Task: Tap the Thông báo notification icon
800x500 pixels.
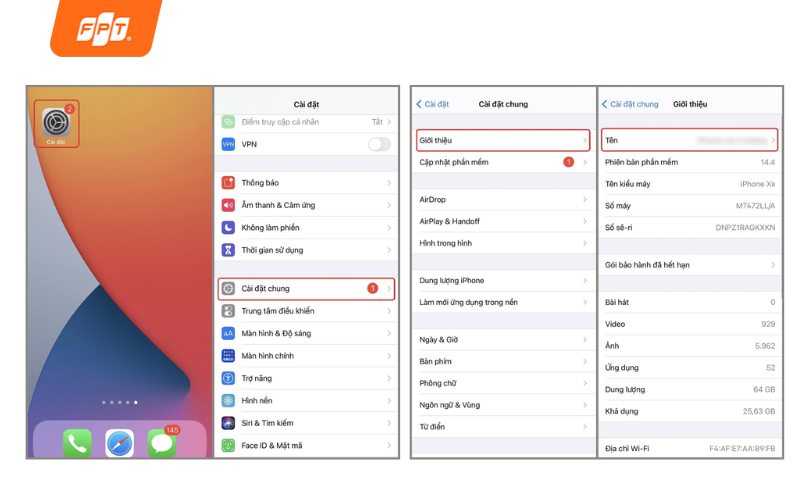Action: pos(228,183)
